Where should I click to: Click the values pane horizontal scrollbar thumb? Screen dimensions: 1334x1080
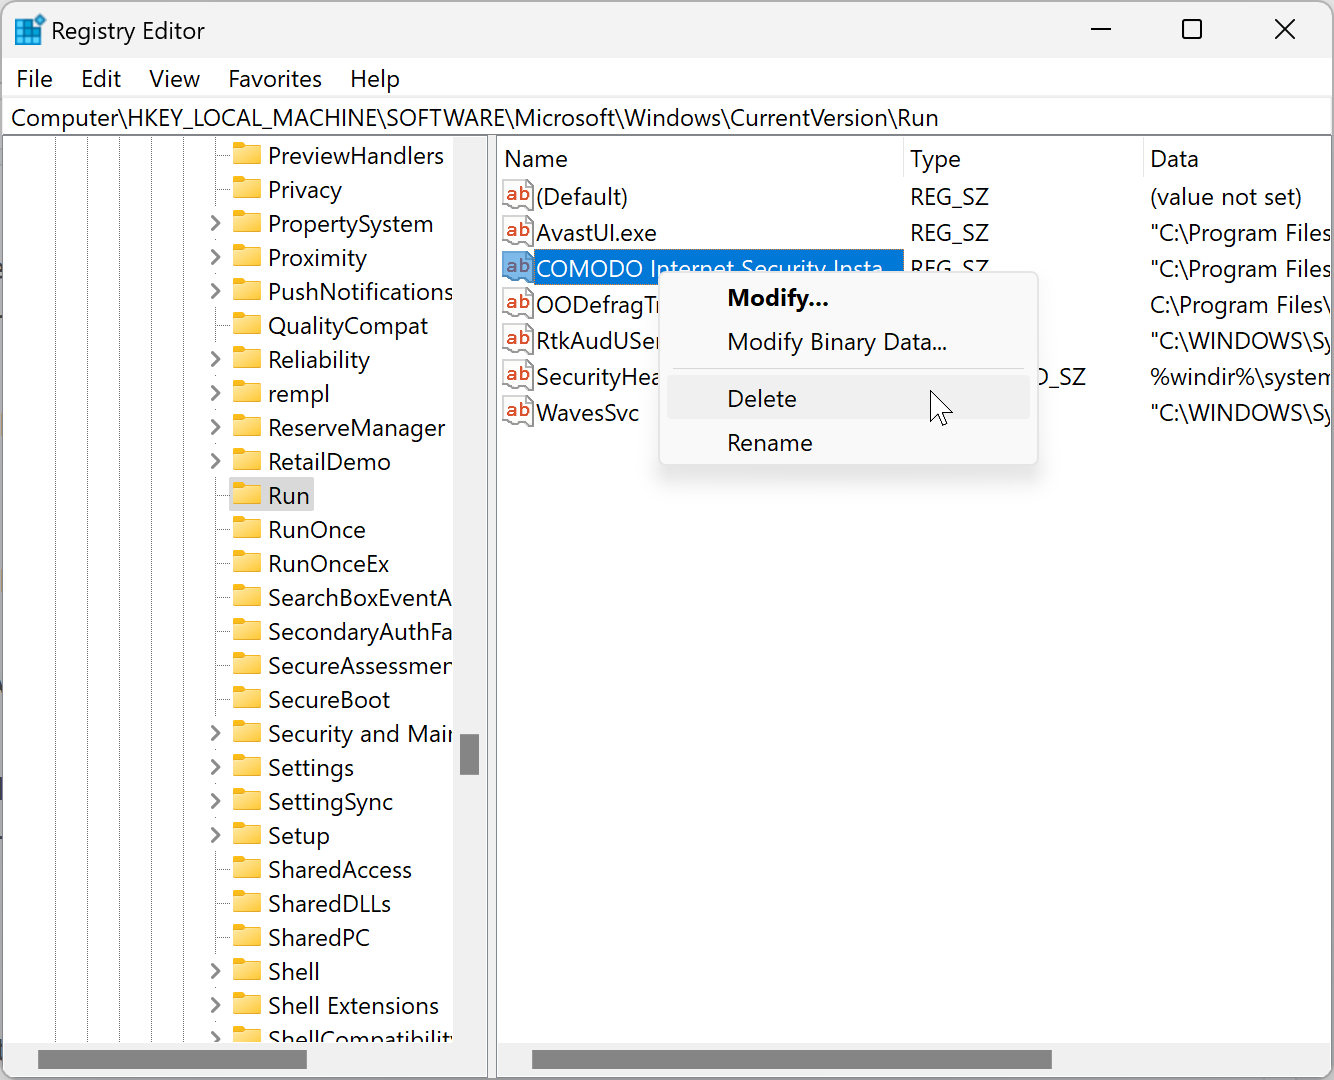tap(792, 1059)
